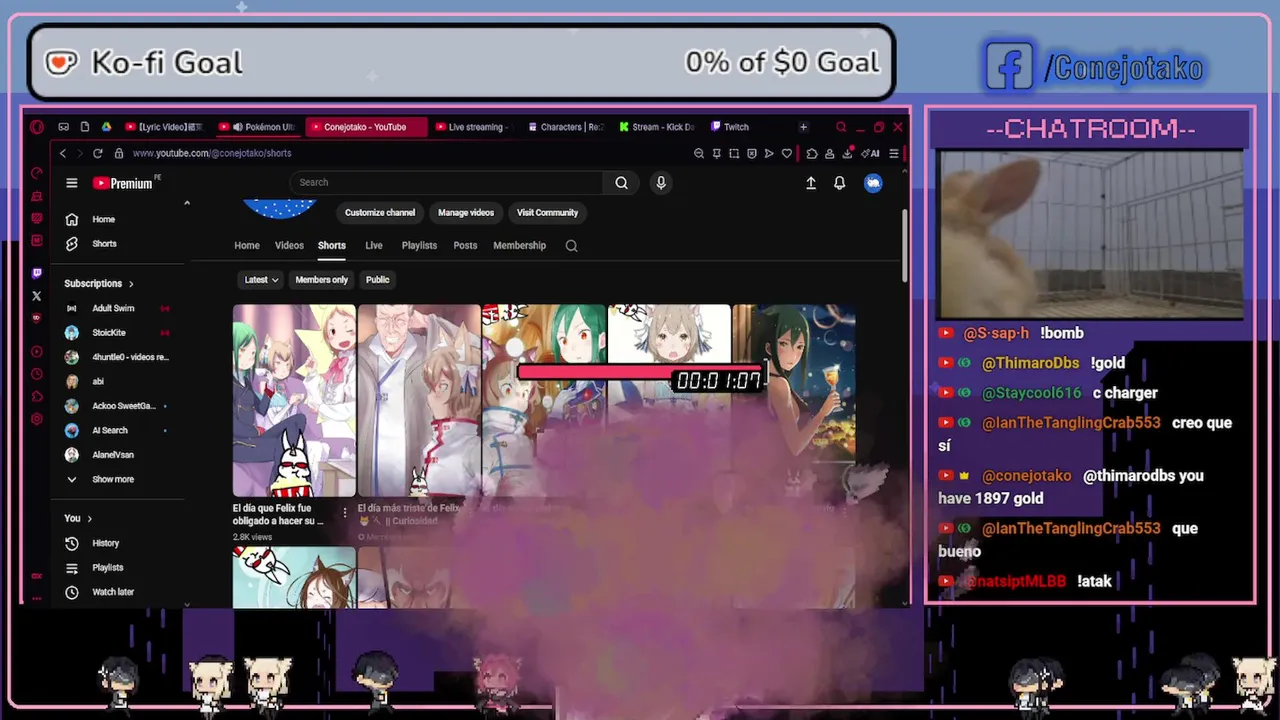Reload the page in browser
Viewport: 1280px width, 720px height.
97,153
